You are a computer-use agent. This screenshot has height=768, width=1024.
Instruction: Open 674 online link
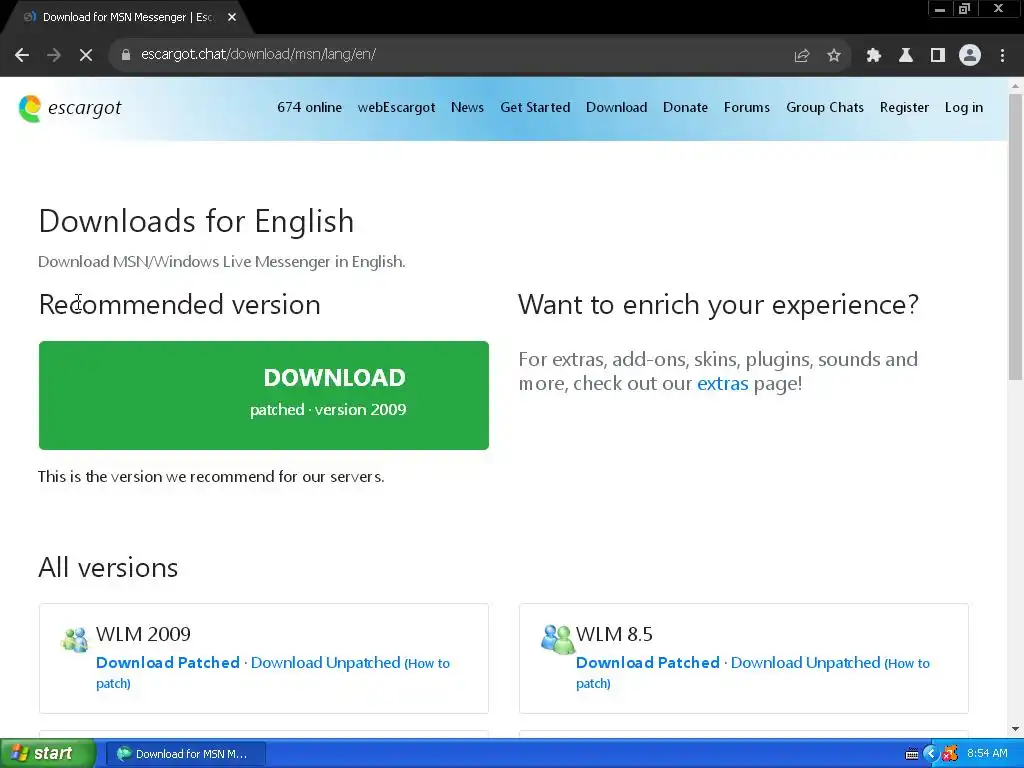[309, 108]
